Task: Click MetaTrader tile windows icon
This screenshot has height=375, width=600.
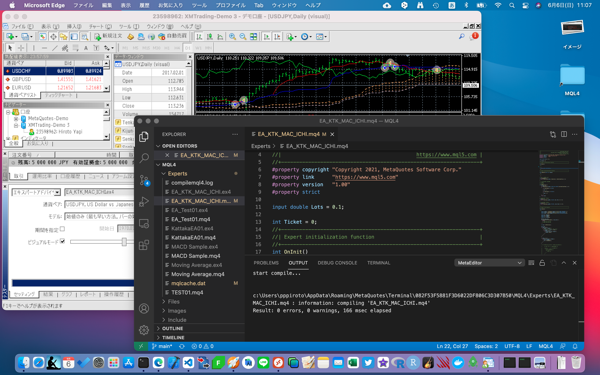Action: click(253, 37)
